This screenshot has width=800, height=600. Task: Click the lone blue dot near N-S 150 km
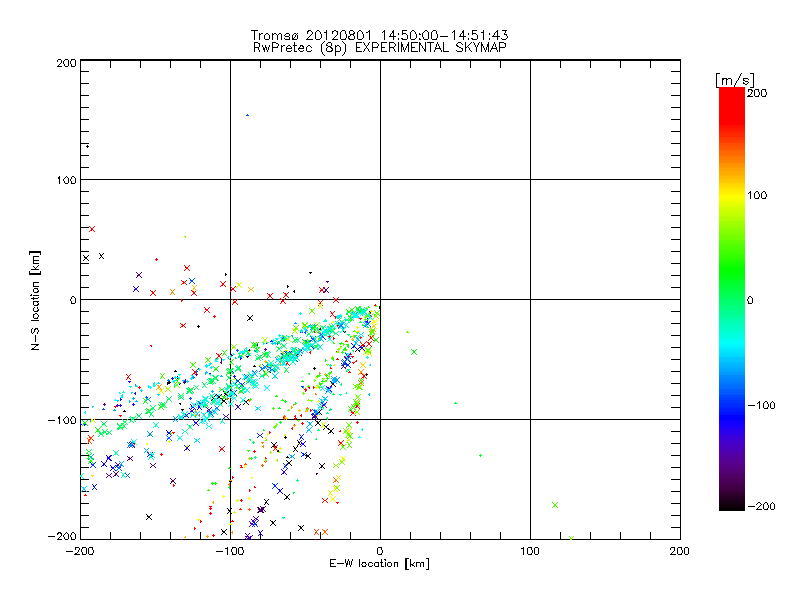(247, 115)
